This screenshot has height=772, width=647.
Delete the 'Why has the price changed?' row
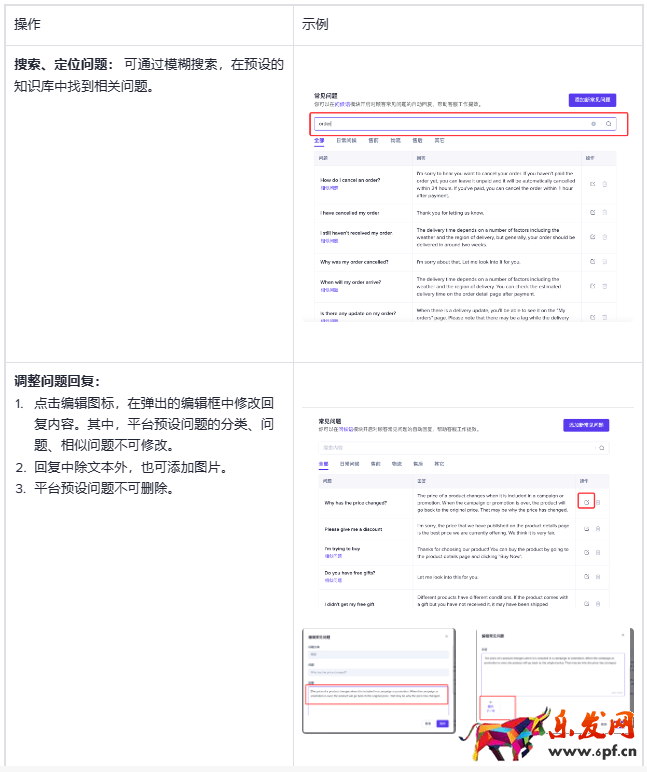598,503
